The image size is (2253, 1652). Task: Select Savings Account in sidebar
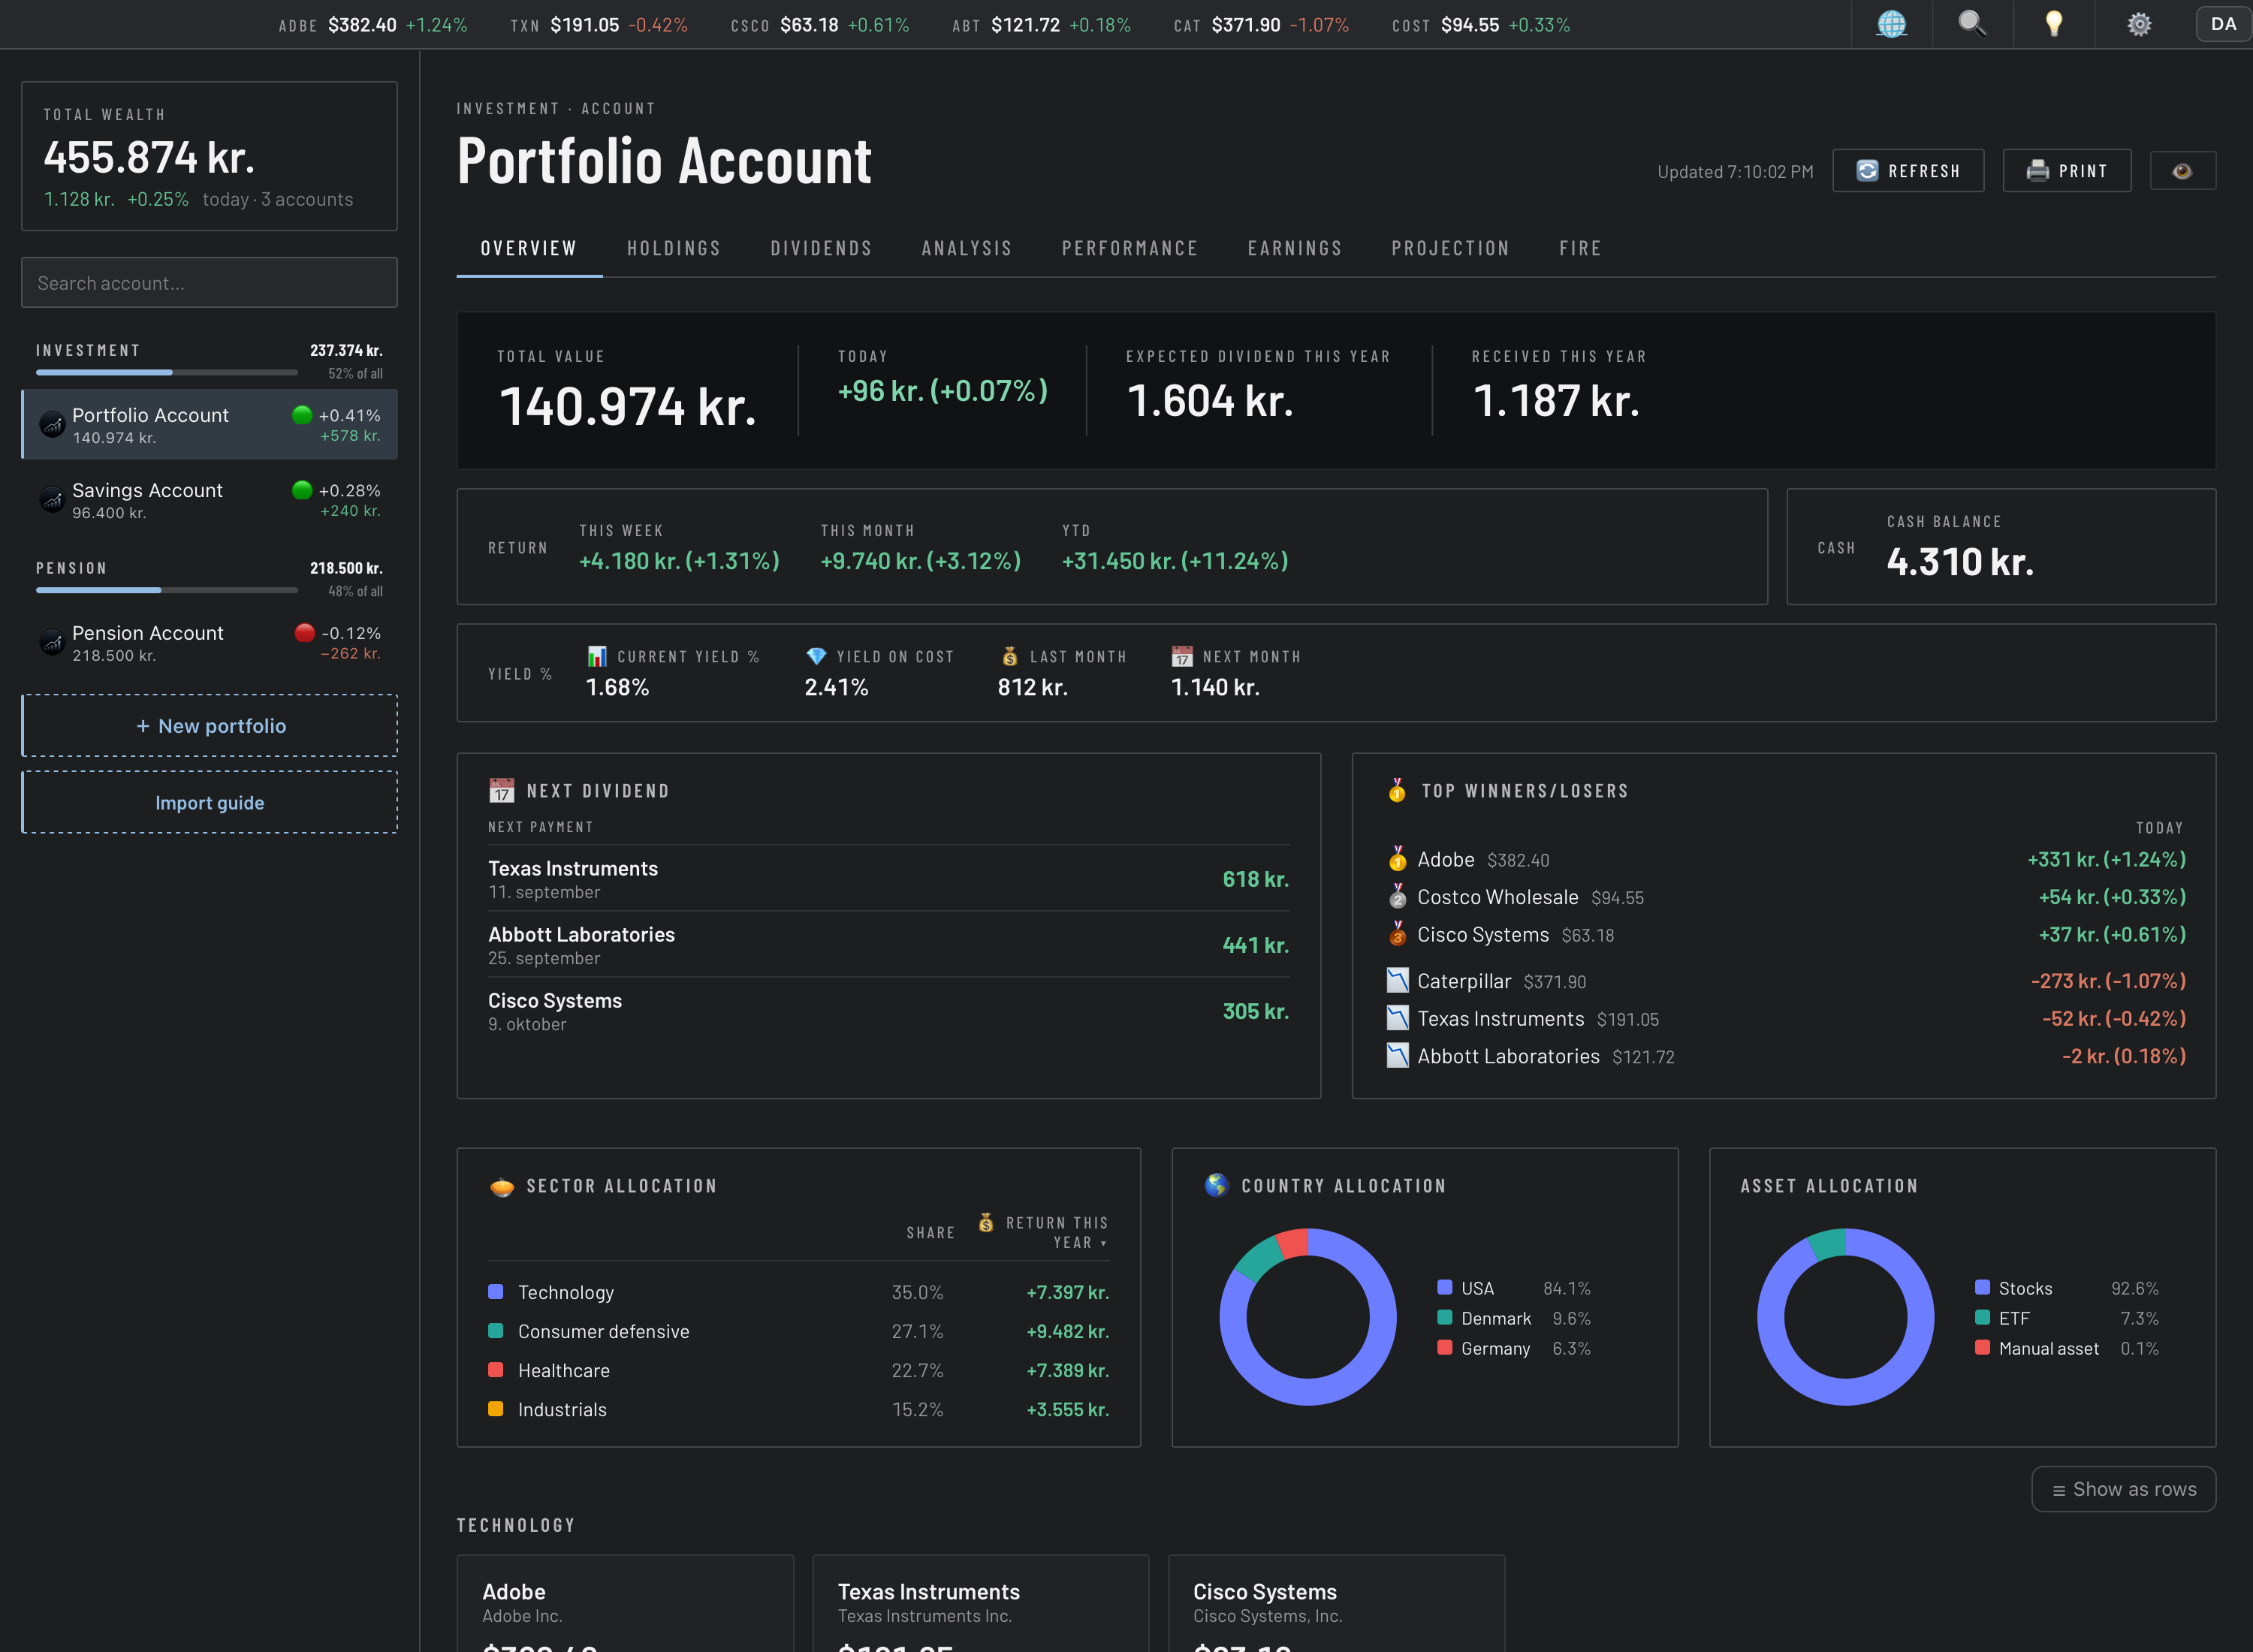[209, 500]
